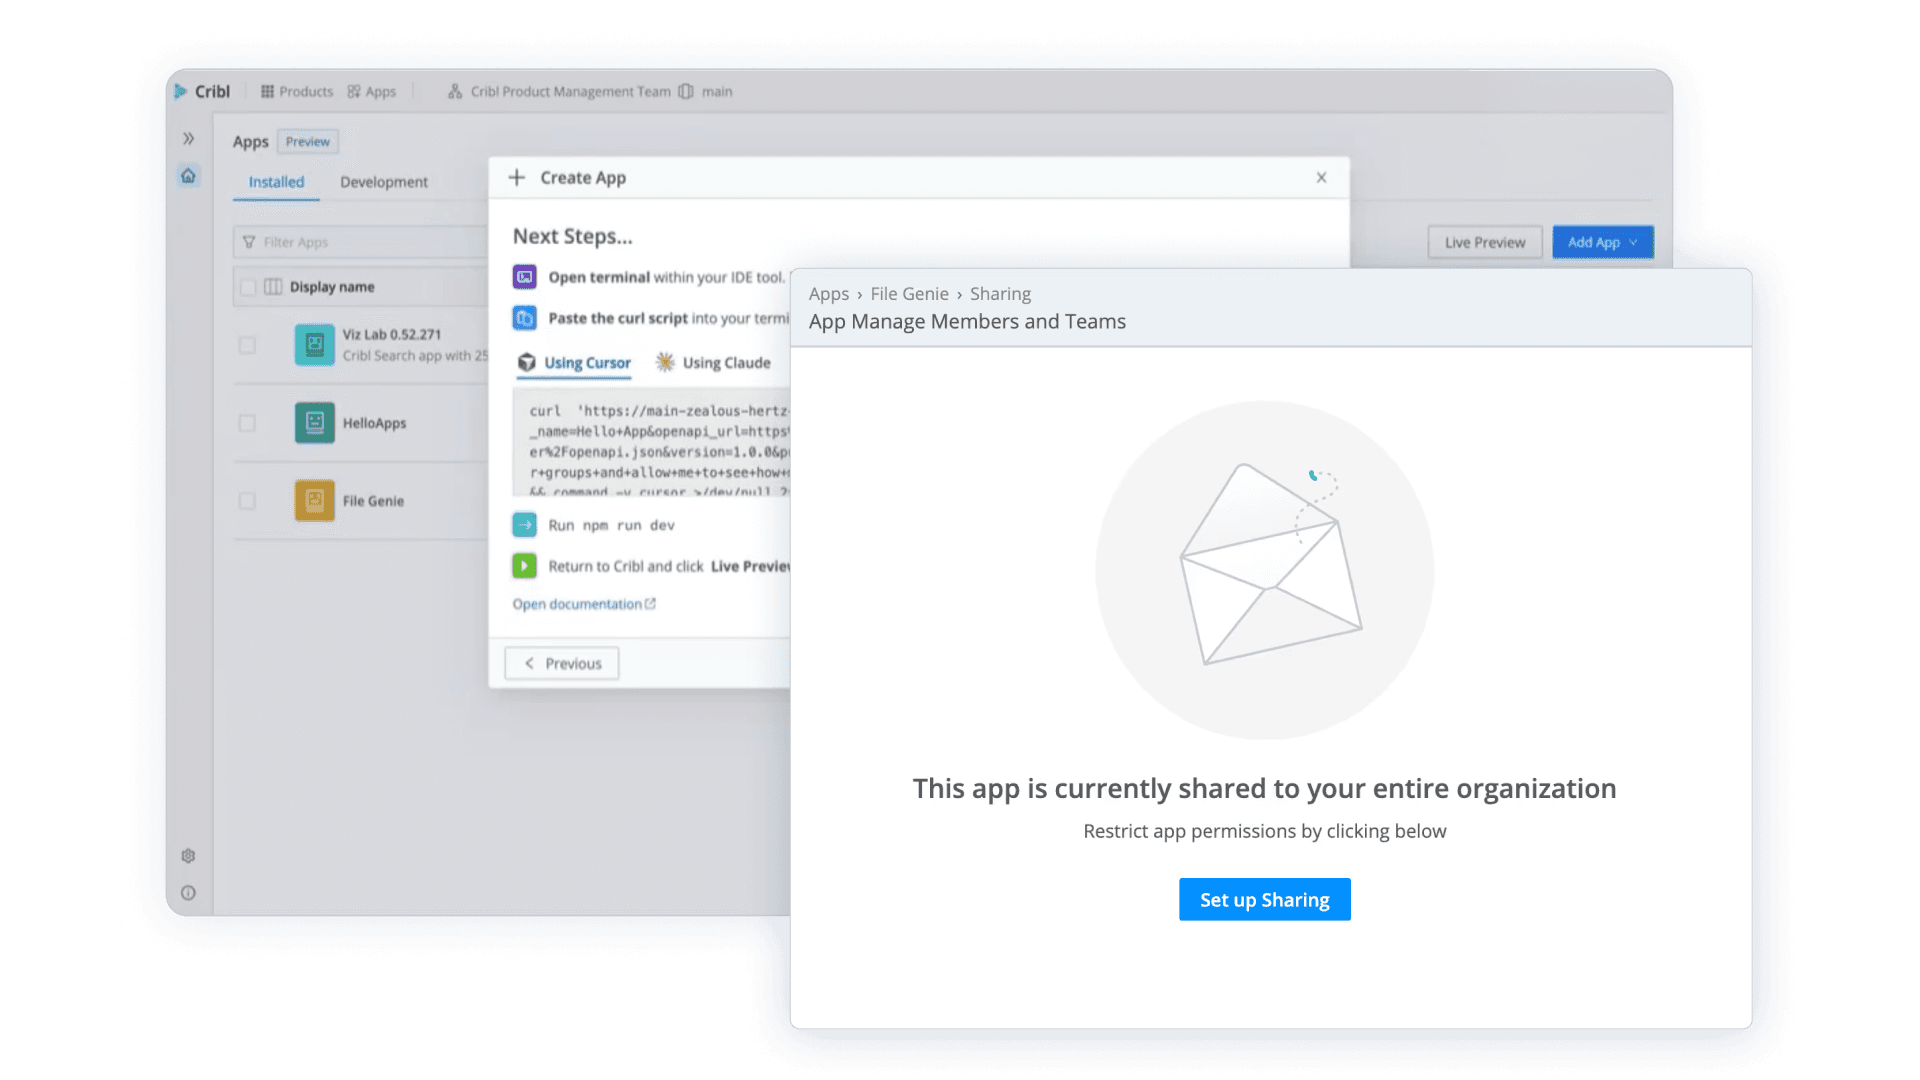Click the curl command code block
The height and width of the screenshot is (1080, 1920).
(x=652, y=443)
